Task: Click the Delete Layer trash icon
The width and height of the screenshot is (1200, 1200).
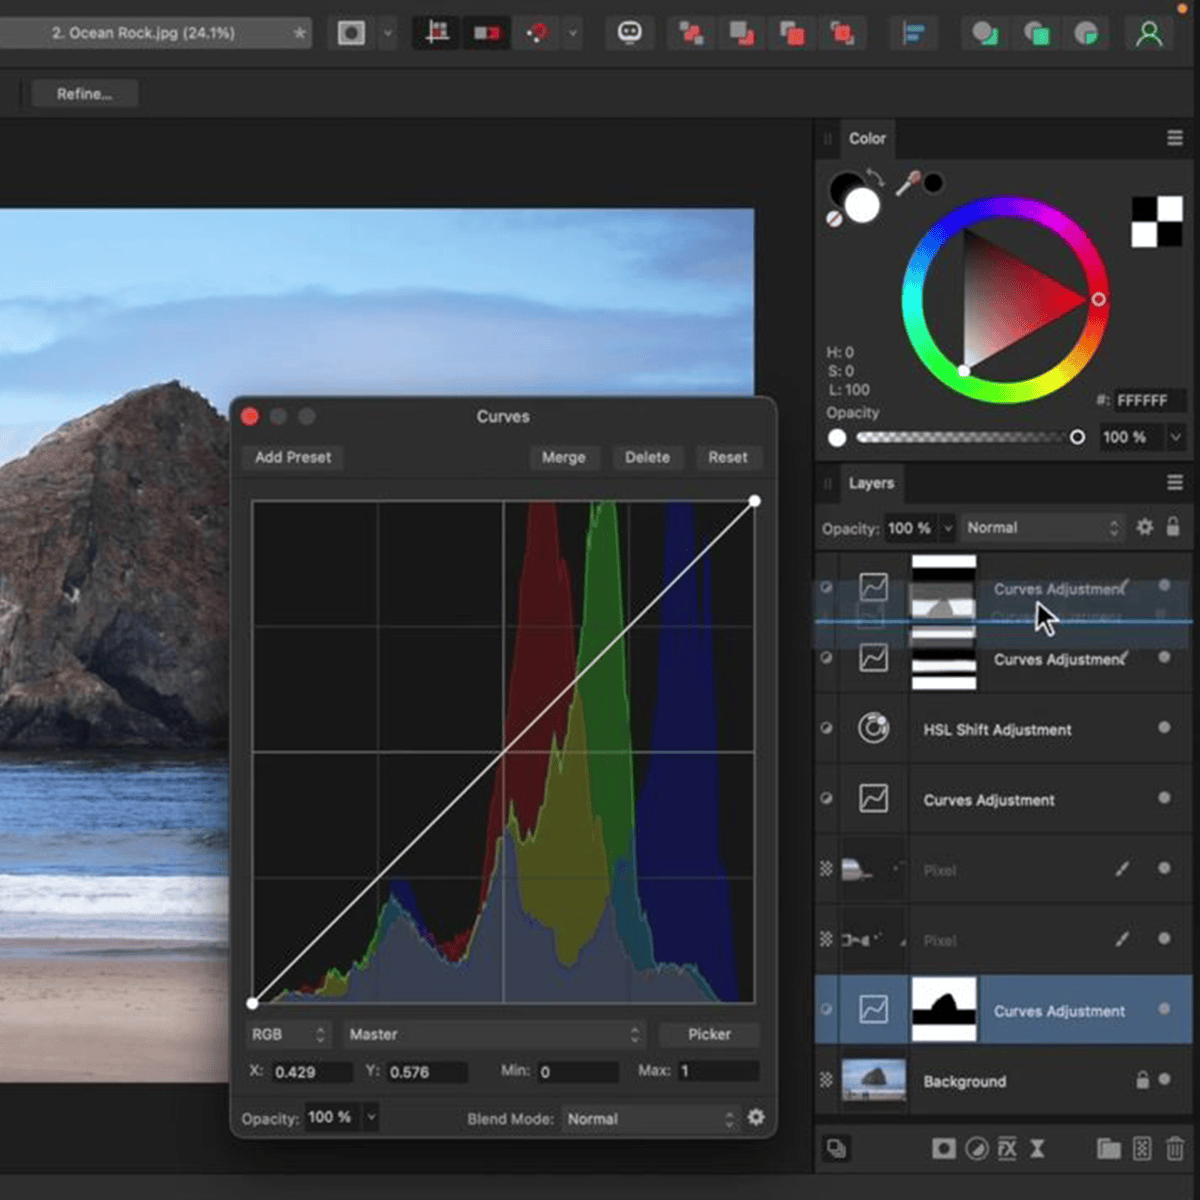Action: coord(1176,1149)
